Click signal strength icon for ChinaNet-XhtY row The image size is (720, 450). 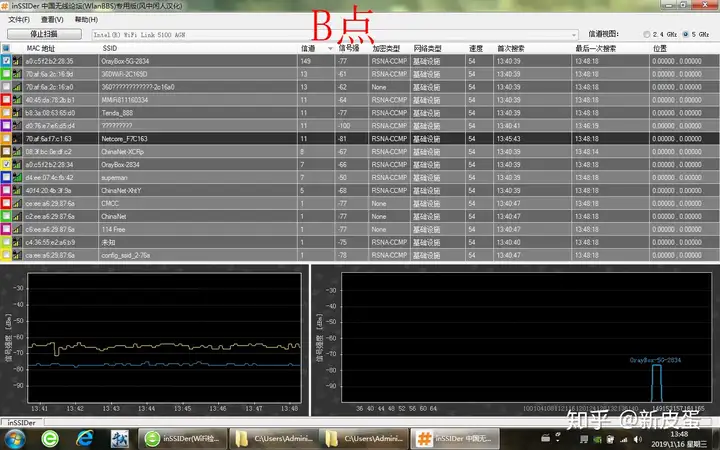pyautogui.click(x=17, y=190)
